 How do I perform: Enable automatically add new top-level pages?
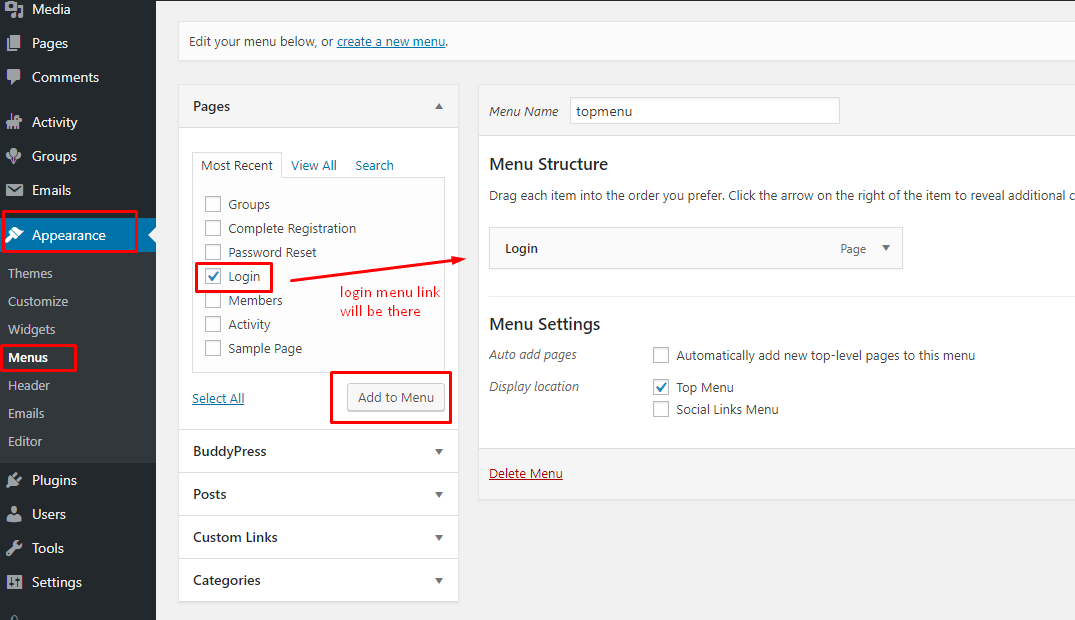pos(661,355)
